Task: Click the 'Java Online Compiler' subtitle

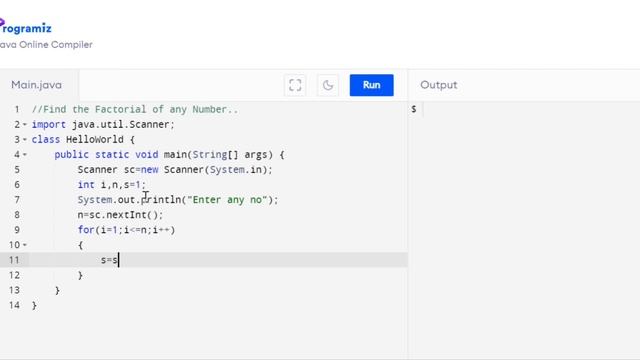Action: coord(46,44)
